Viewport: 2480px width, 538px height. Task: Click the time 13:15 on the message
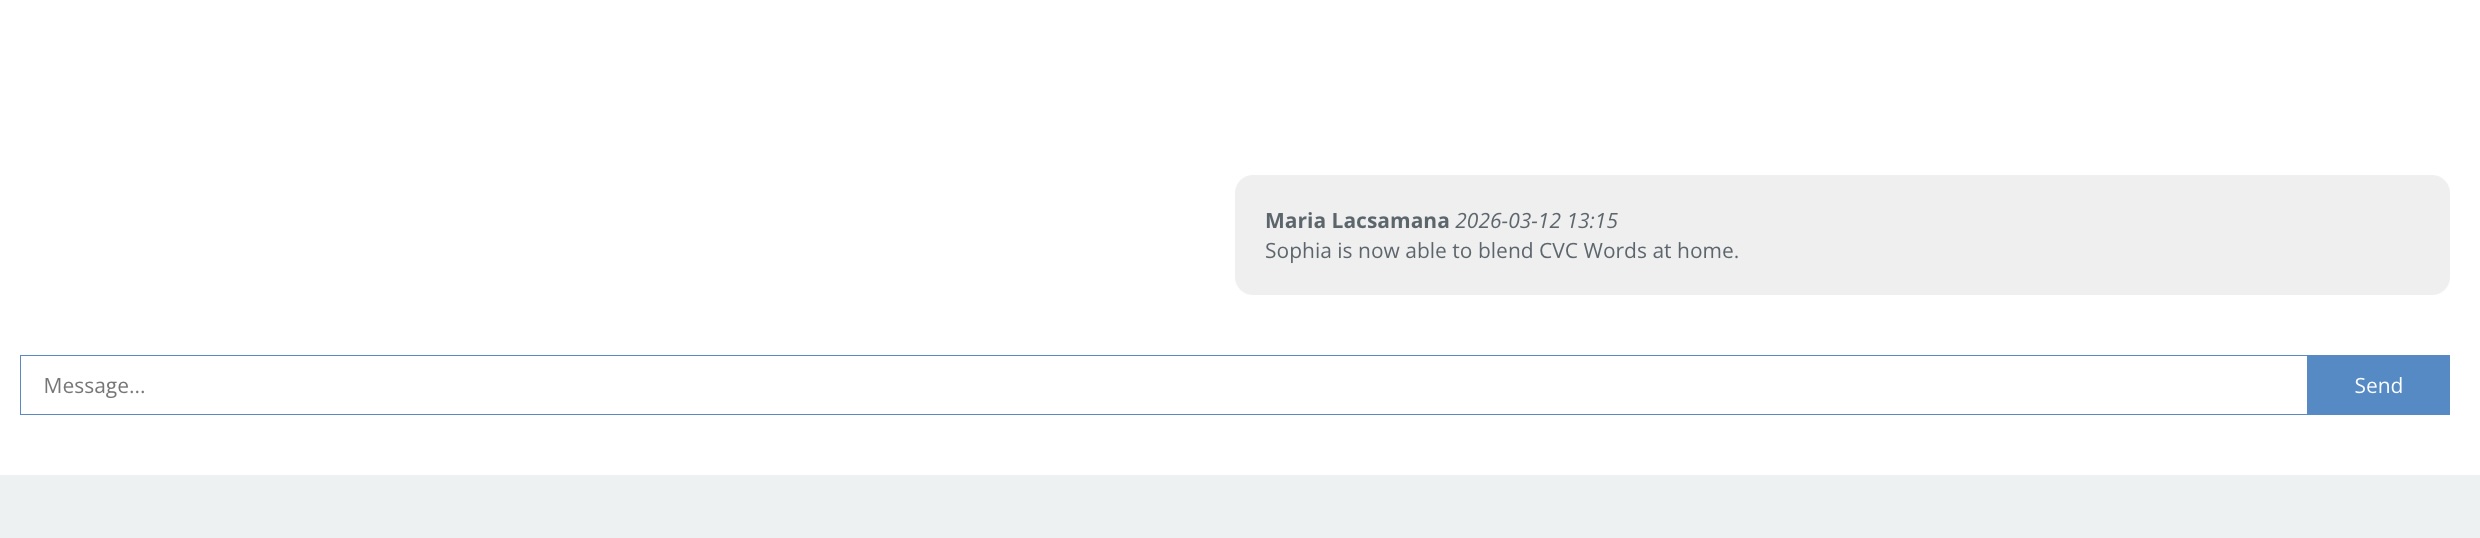pos(1592,221)
